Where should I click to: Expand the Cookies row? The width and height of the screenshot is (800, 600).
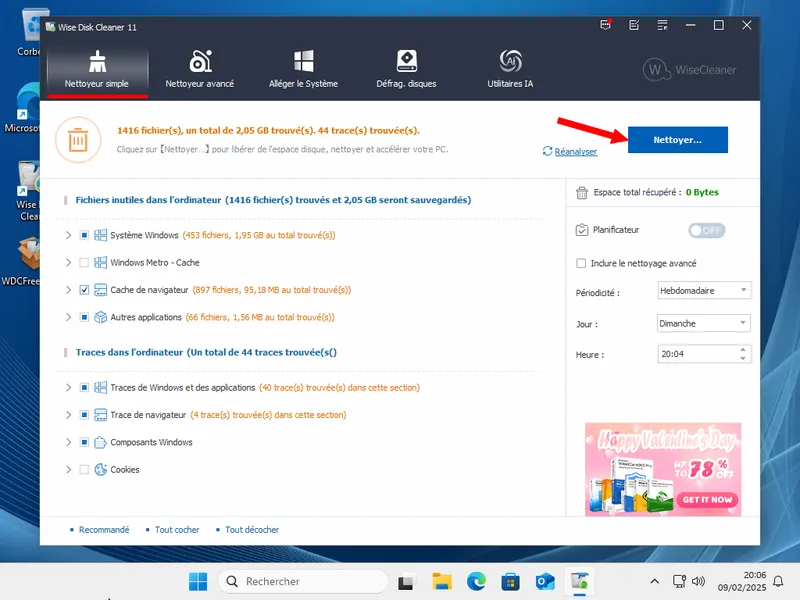[68, 469]
